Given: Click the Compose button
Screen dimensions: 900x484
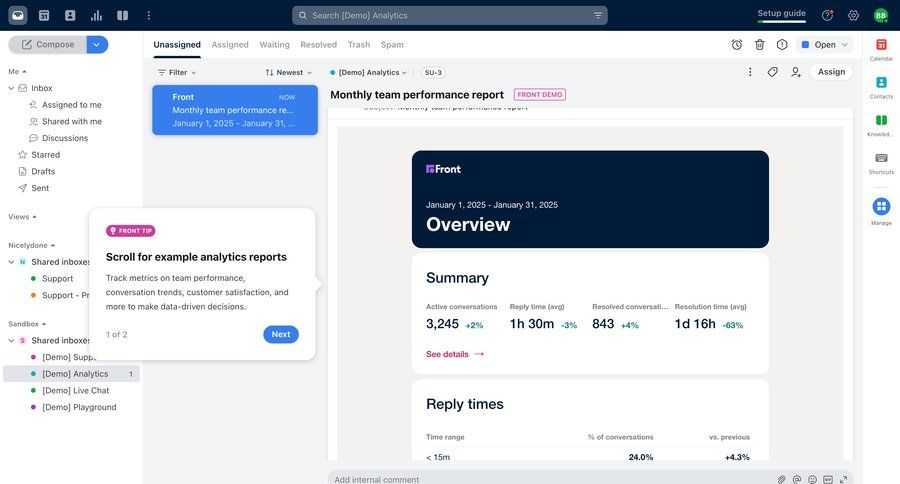Looking at the screenshot, I should (x=48, y=44).
